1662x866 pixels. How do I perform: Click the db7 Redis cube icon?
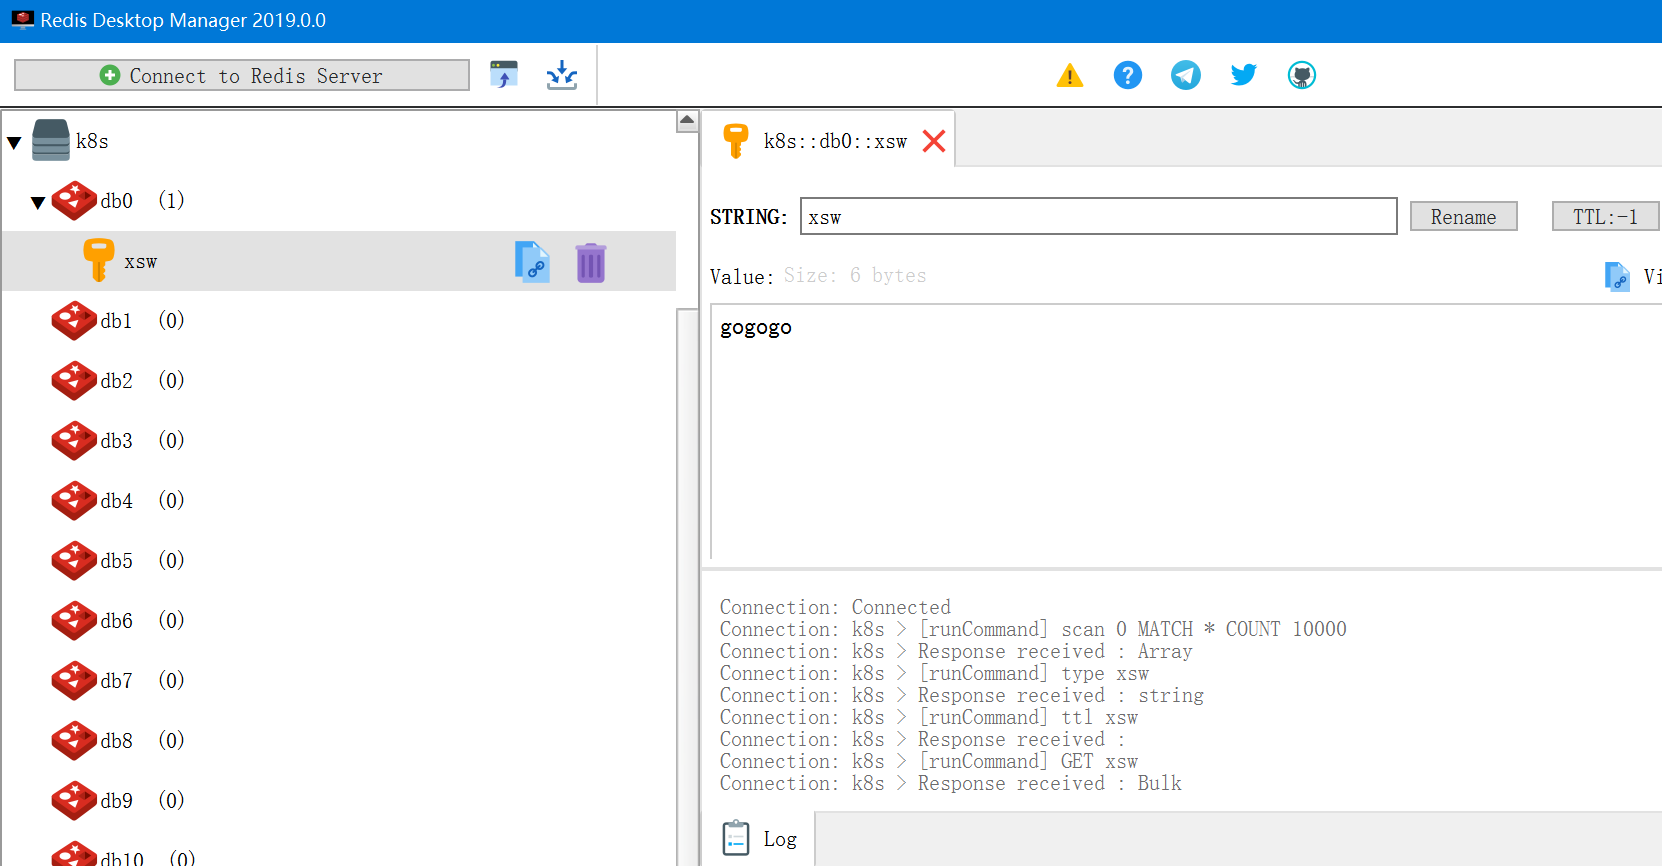pos(74,681)
